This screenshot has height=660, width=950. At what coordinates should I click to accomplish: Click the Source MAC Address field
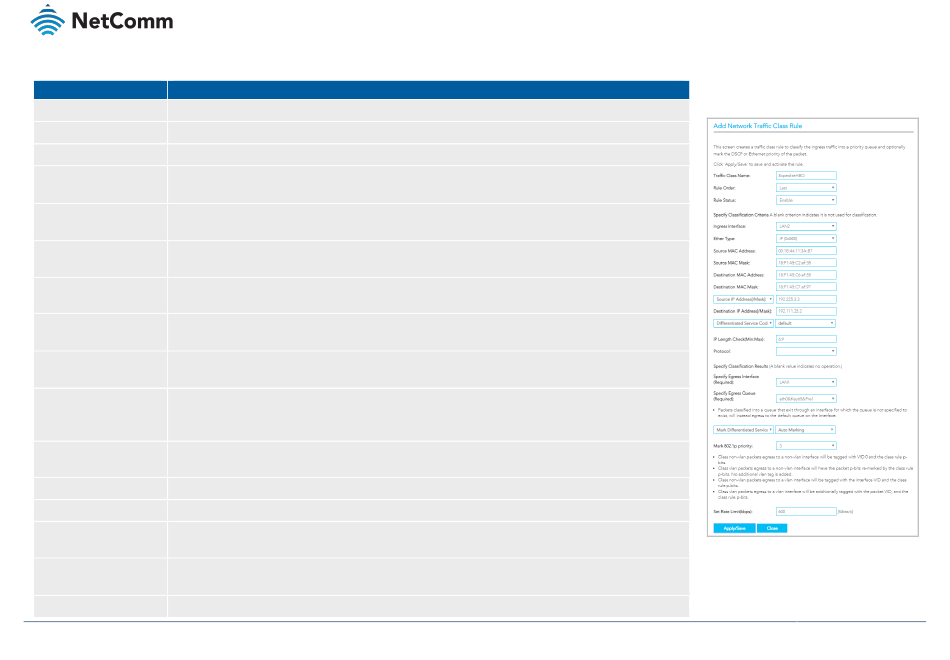[805, 250]
